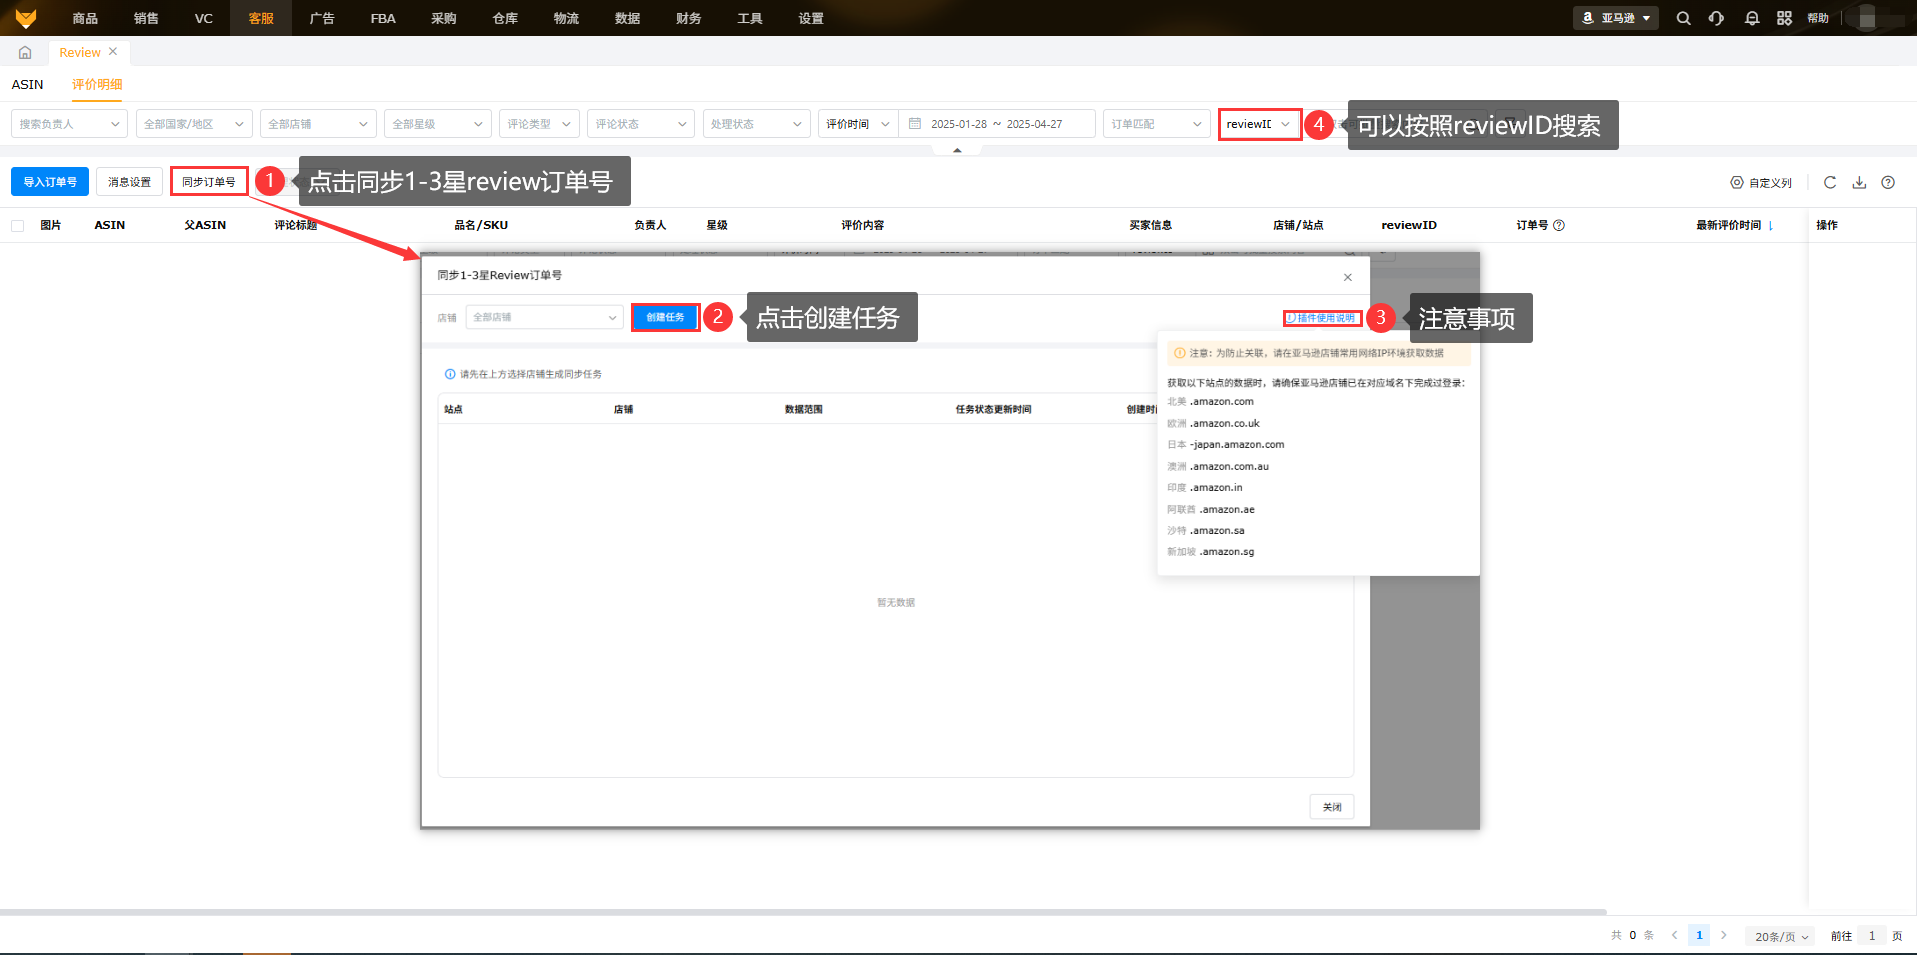Screen dimensions: 1917x955
Task: Close the 同步1-3星Review订单号 dialog with X
Action: (1348, 277)
